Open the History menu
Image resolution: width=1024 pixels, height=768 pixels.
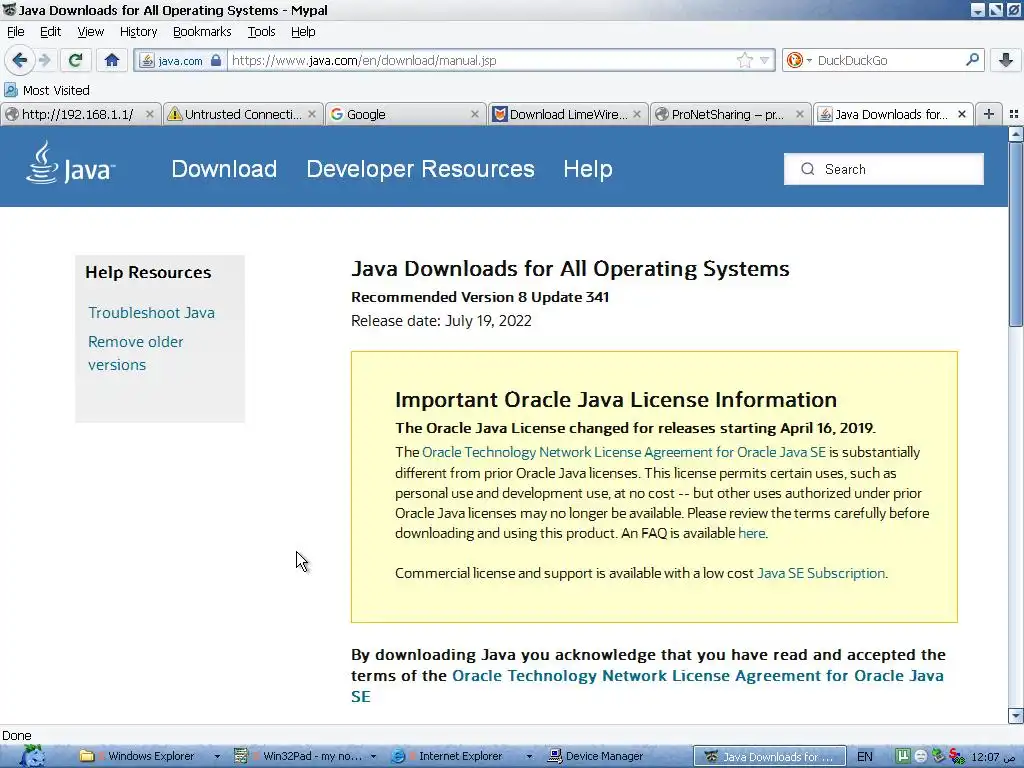coord(138,31)
